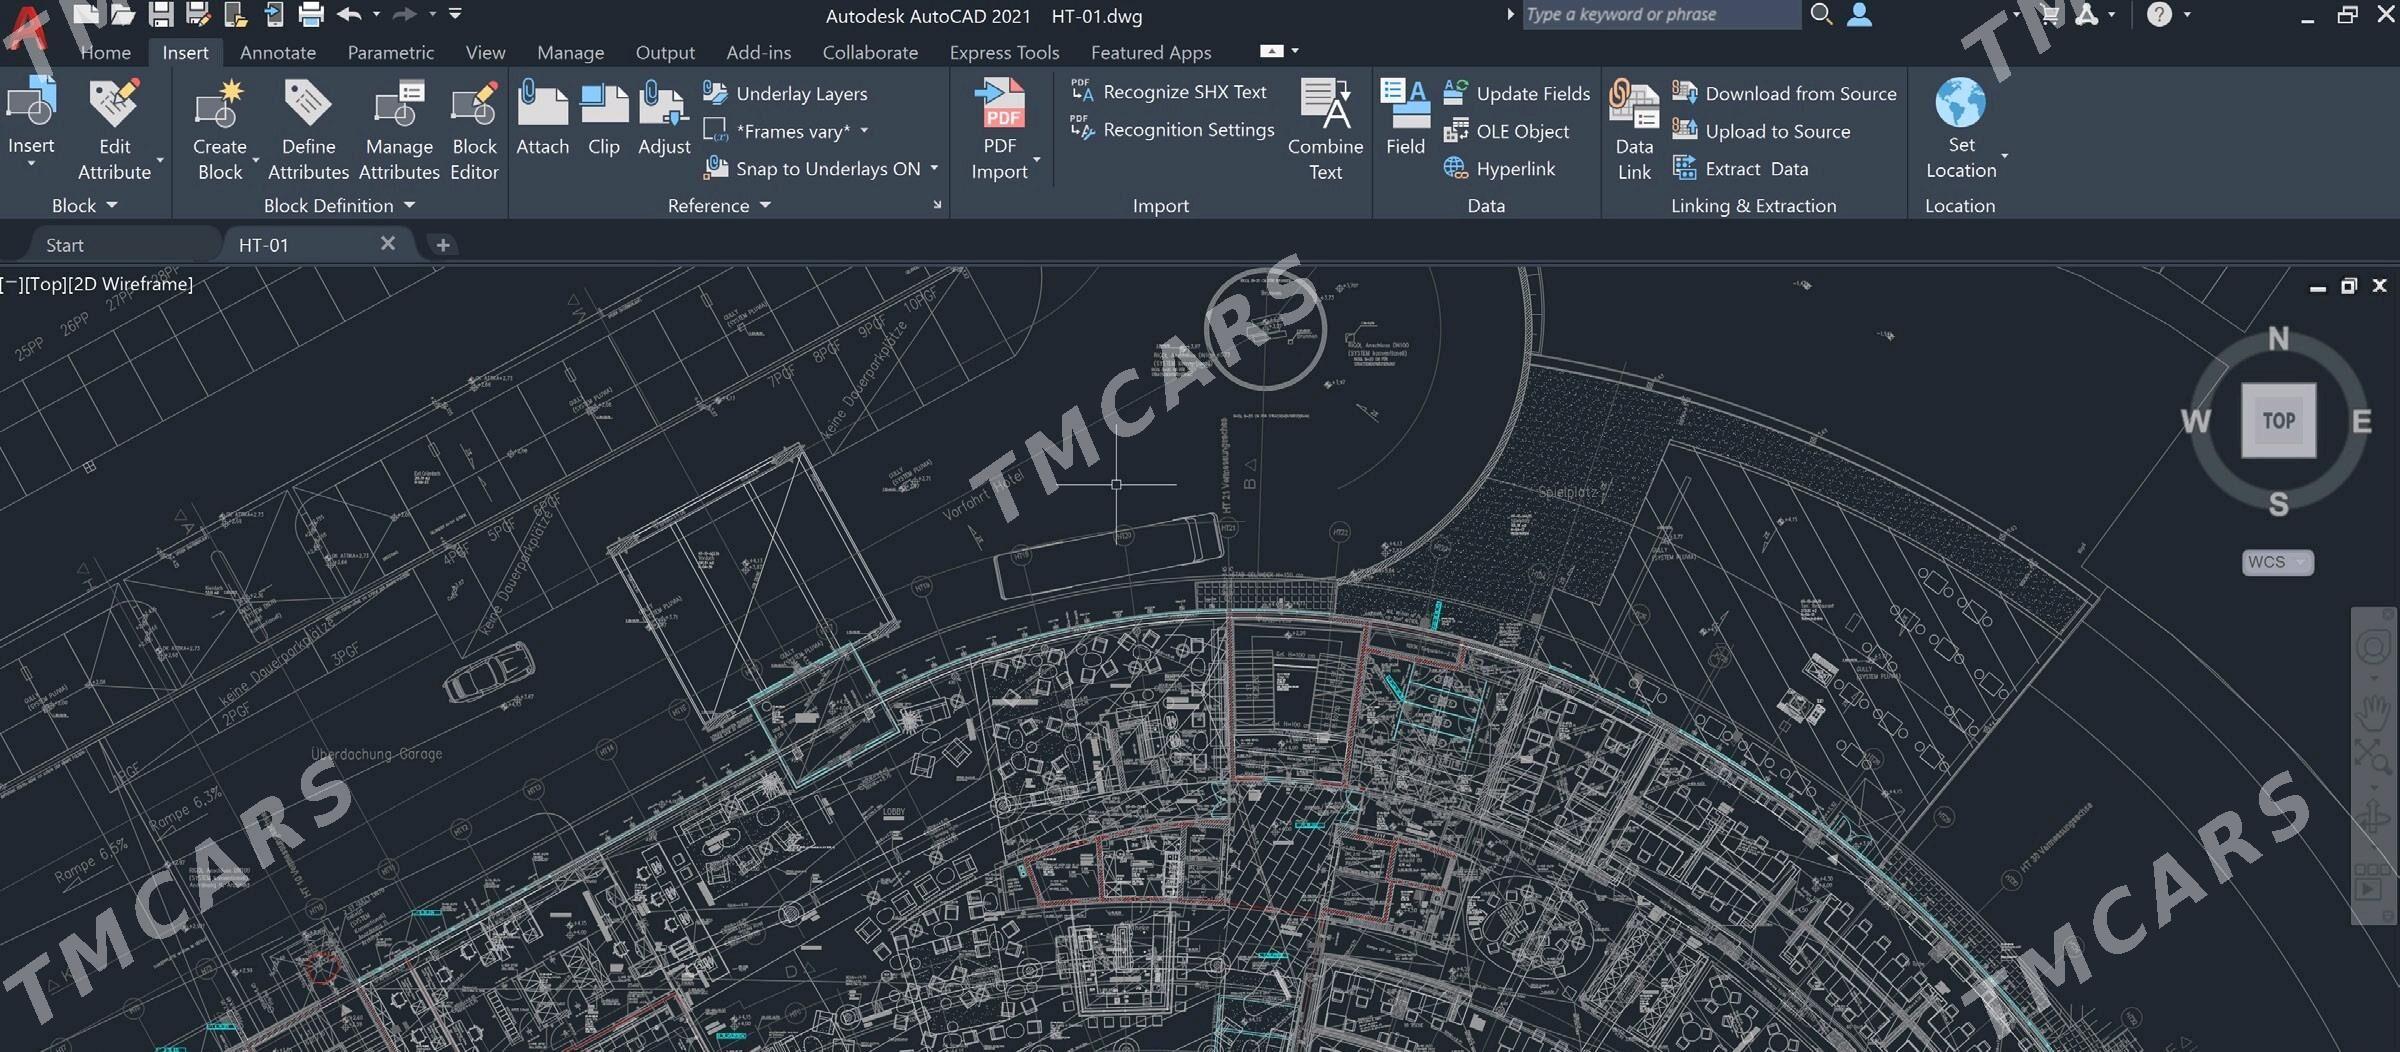The height and width of the screenshot is (1052, 2400).
Task: Open the Collaborate tab
Action: coord(870,52)
